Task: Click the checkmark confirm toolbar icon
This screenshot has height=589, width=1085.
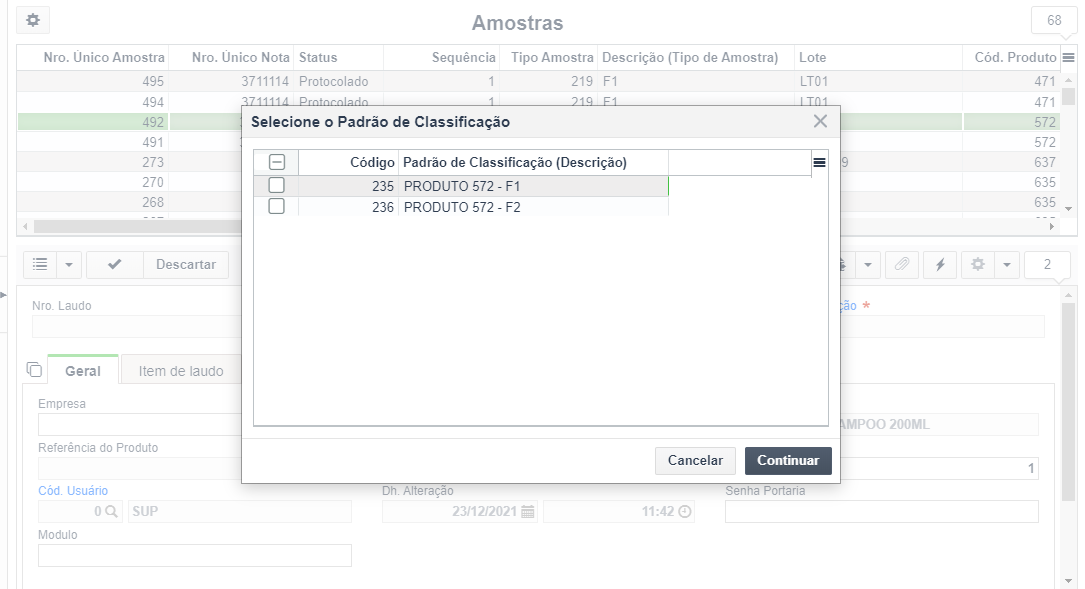Action: (115, 264)
